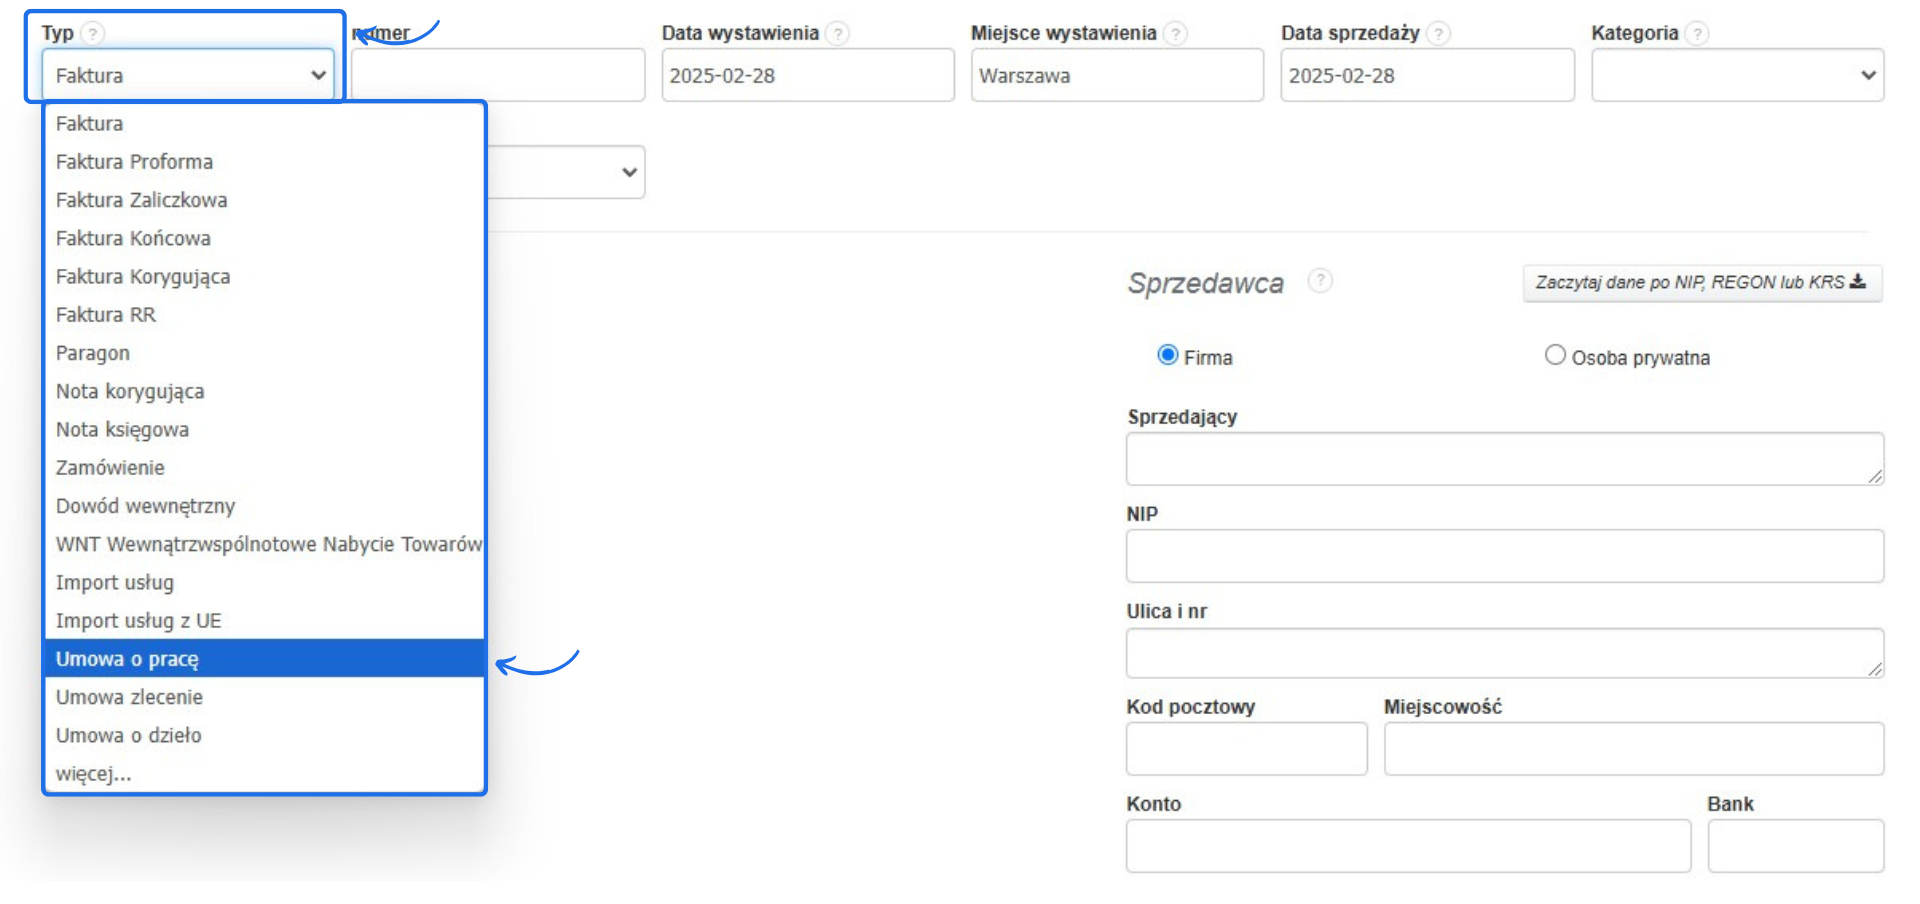
Task: Click the więcej... option
Action: point(93,774)
